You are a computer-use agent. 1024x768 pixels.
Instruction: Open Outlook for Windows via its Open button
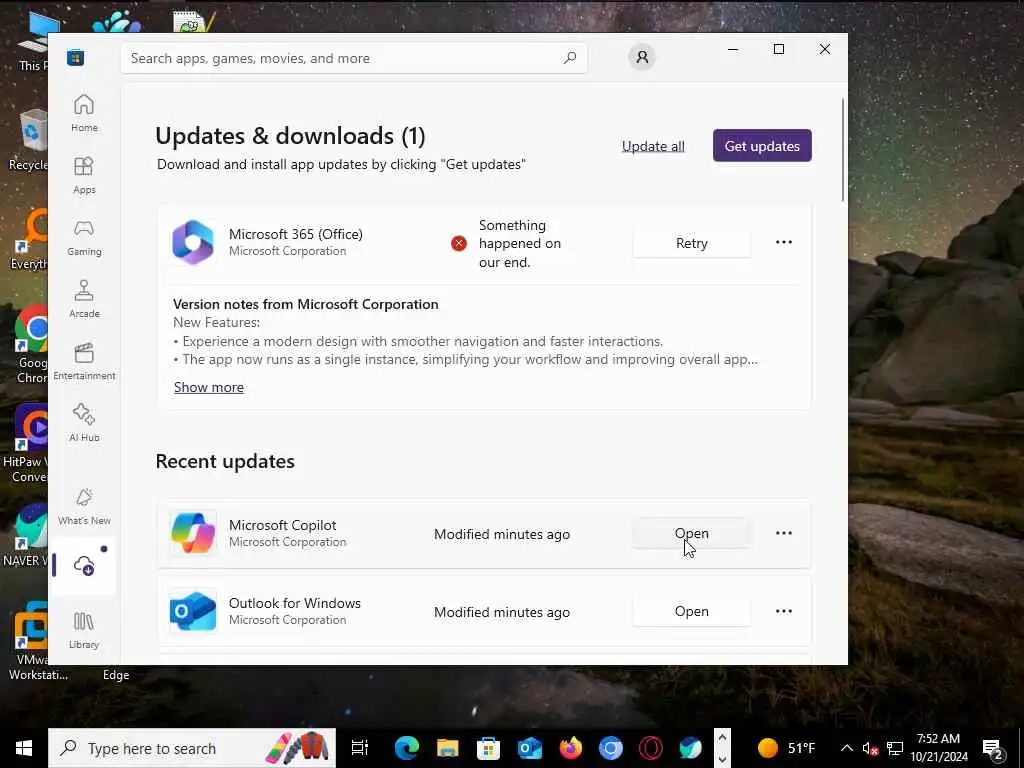[x=692, y=611]
